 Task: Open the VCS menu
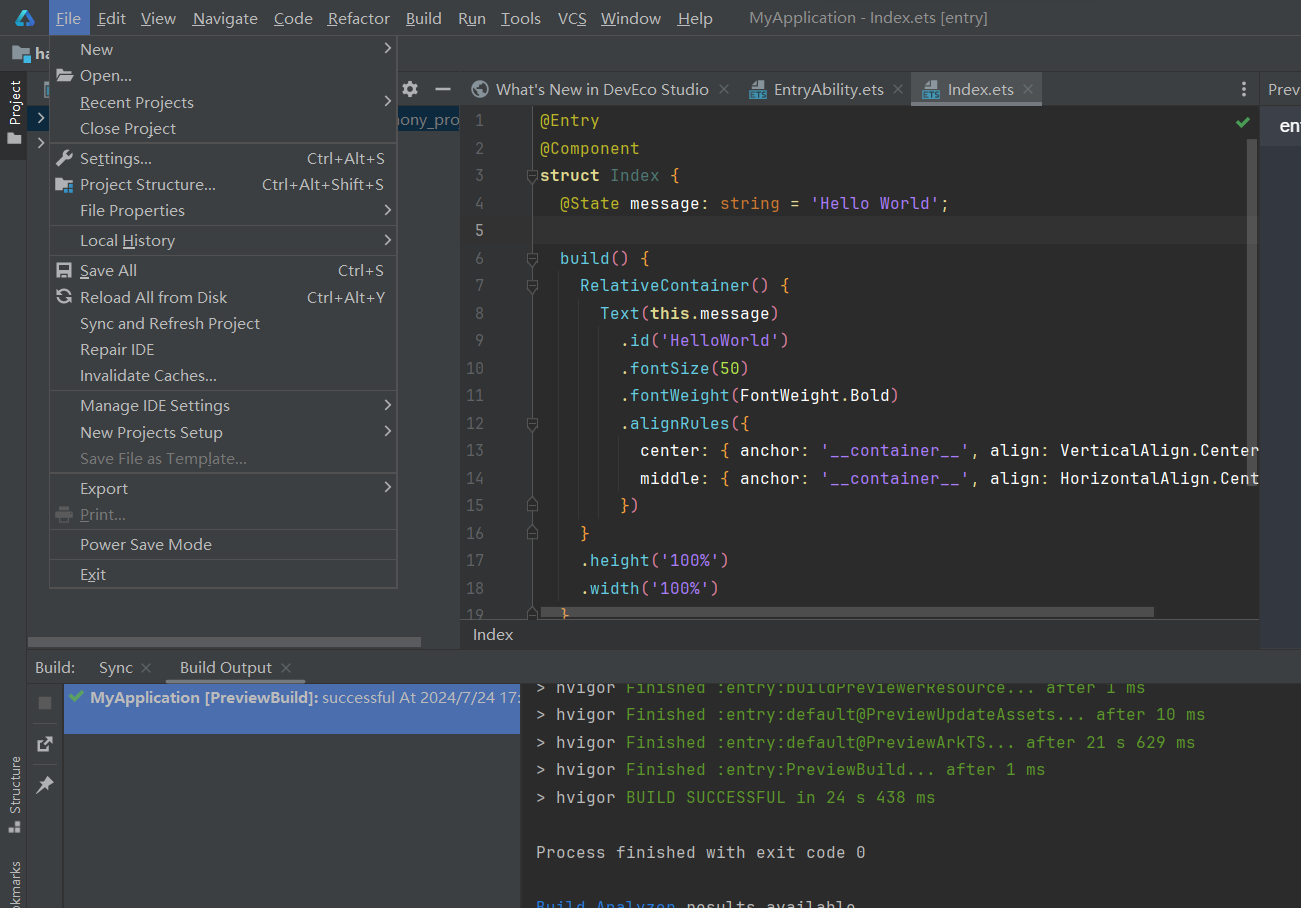pos(572,18)
